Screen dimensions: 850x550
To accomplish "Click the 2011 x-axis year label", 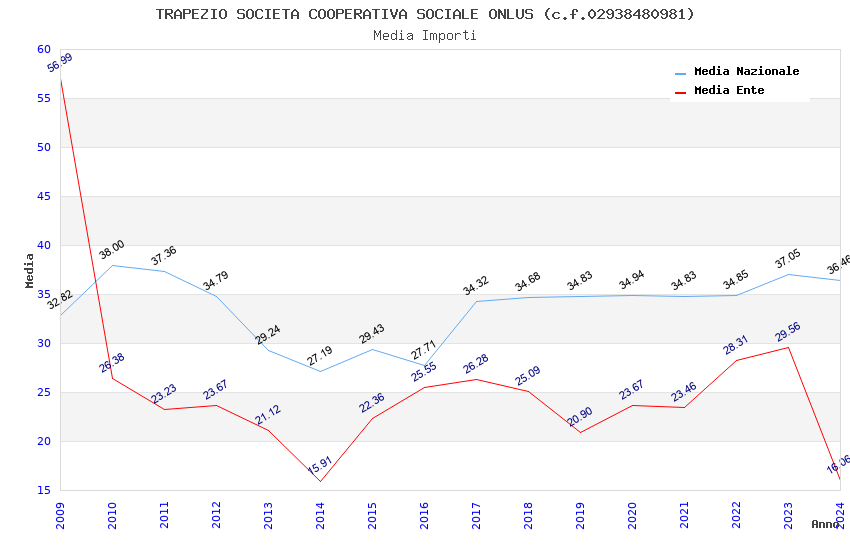I will click(164, 515).
